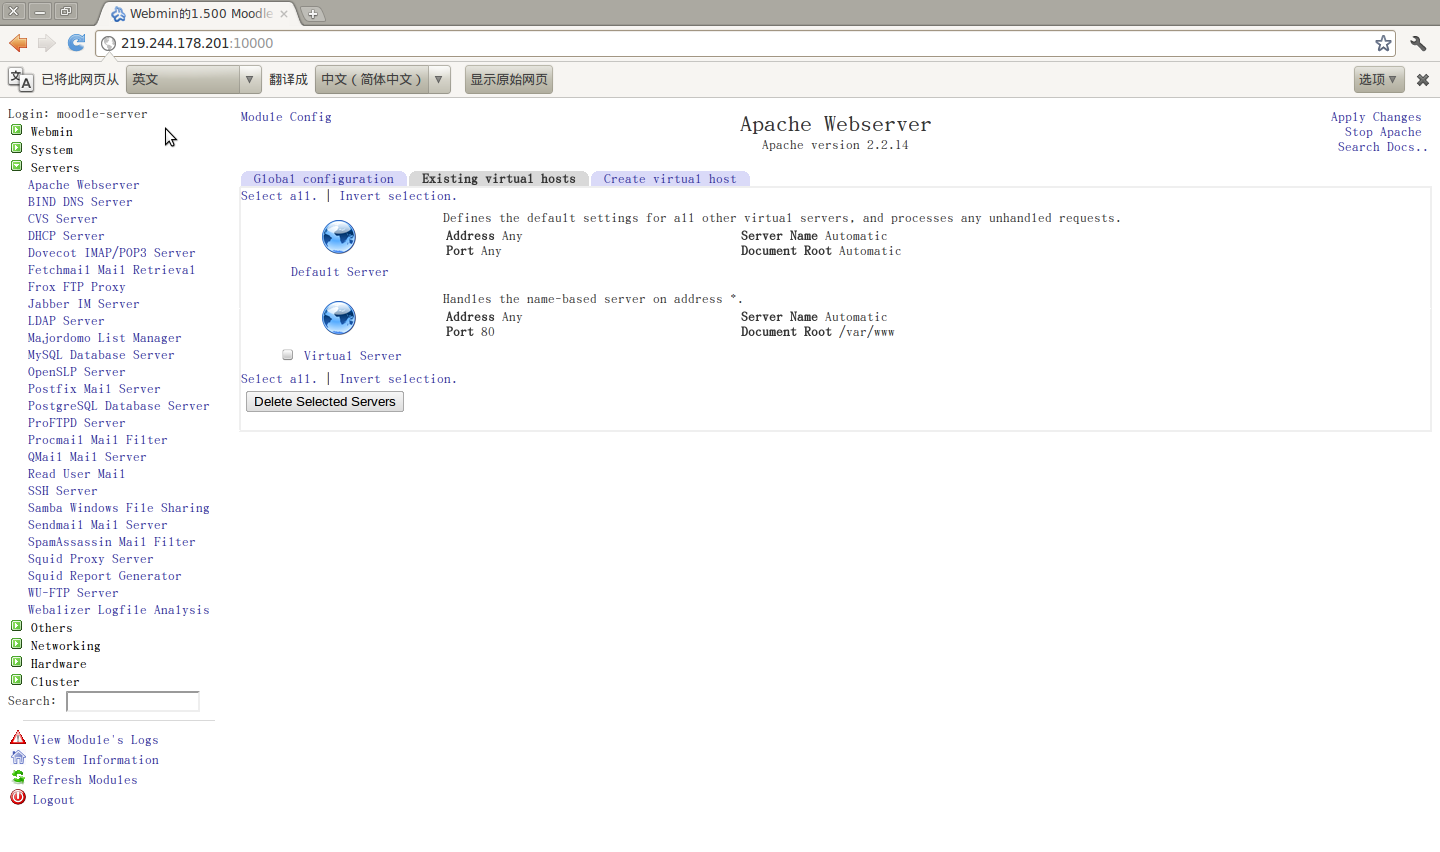Image resolution: width=1440 pixels, height=852 pixels.
Task: Click the Virtual Server label link
Action: click(x=353, y=356)
